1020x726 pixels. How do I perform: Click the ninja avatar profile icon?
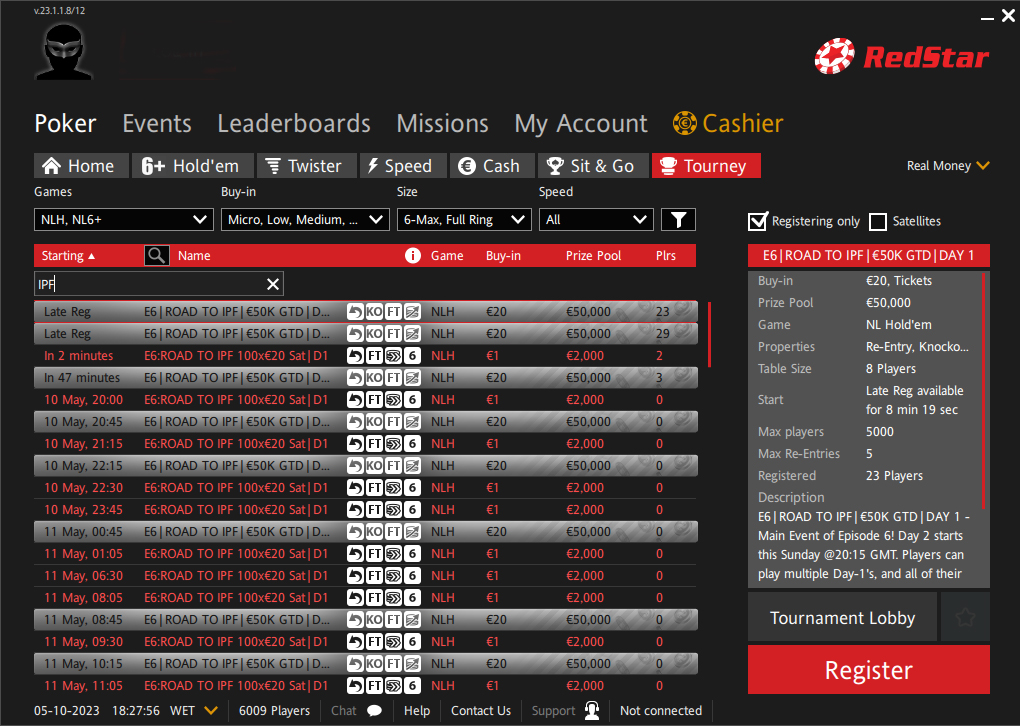click(64, 52)
